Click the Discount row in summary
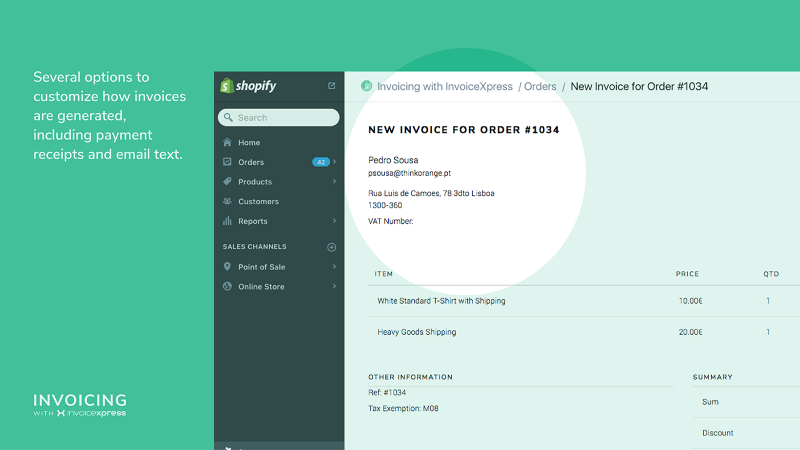This screenshot has height=450, width=800. pos(746,433)
